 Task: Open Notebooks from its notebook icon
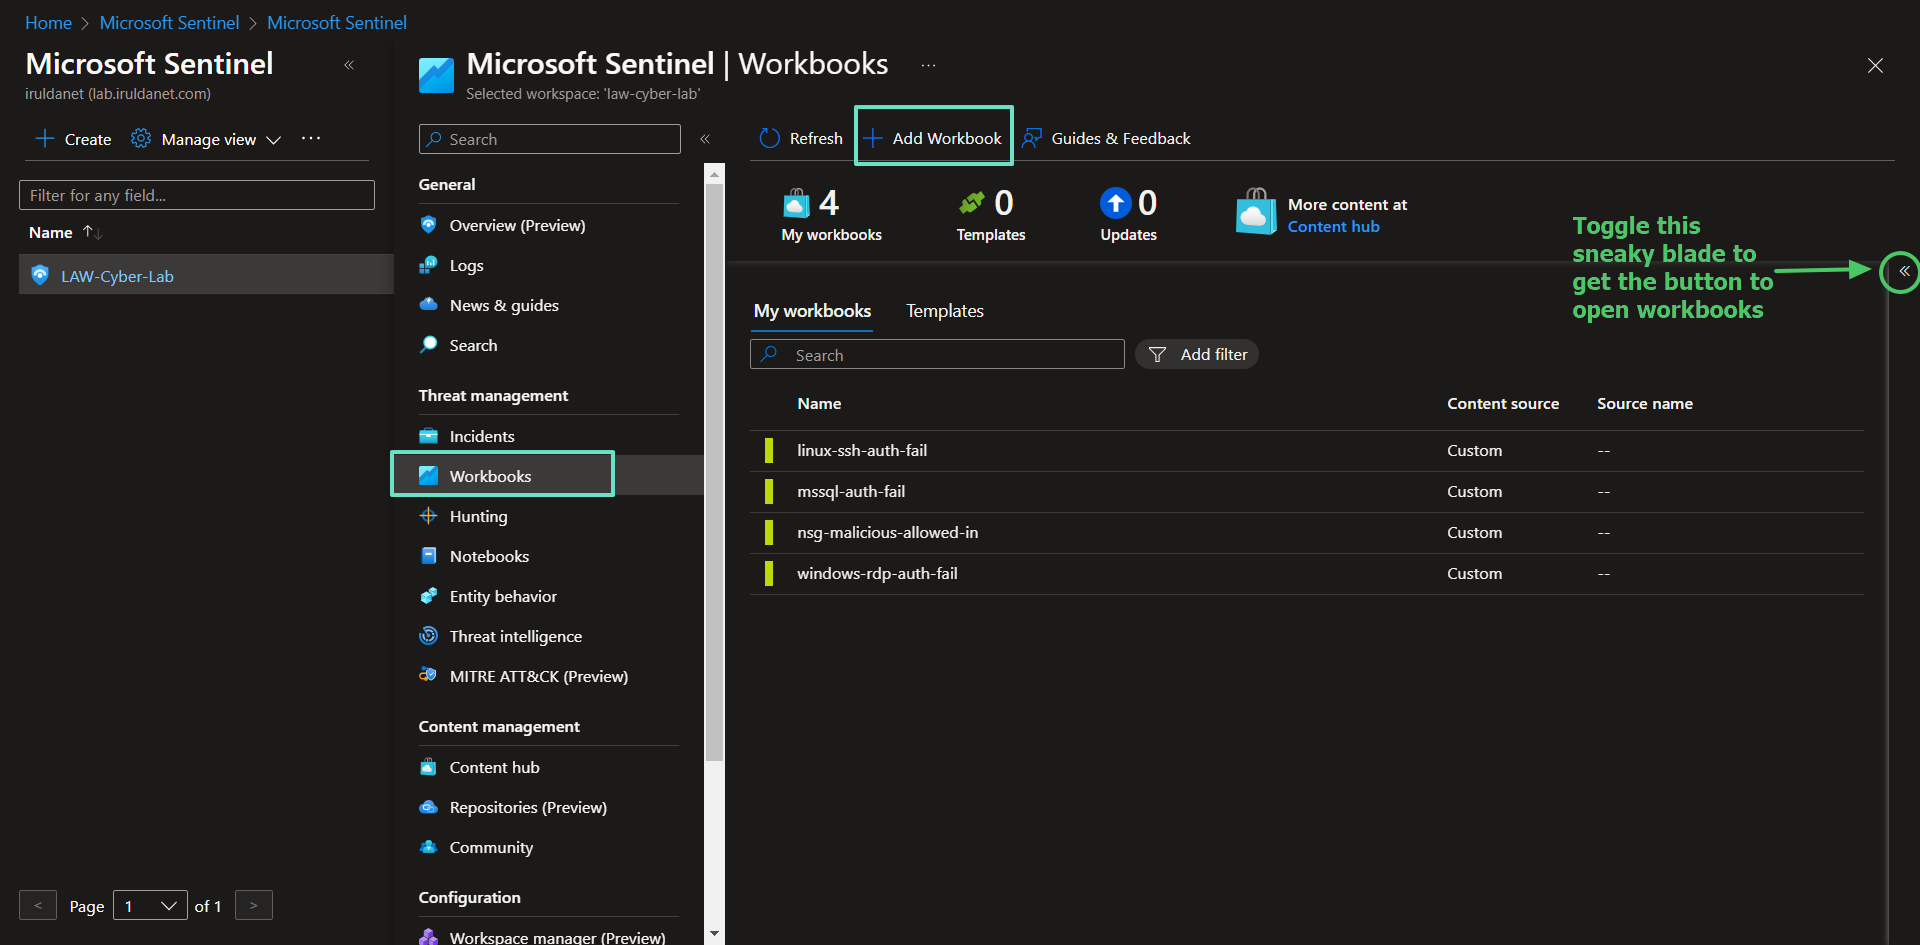pos(428,556)
